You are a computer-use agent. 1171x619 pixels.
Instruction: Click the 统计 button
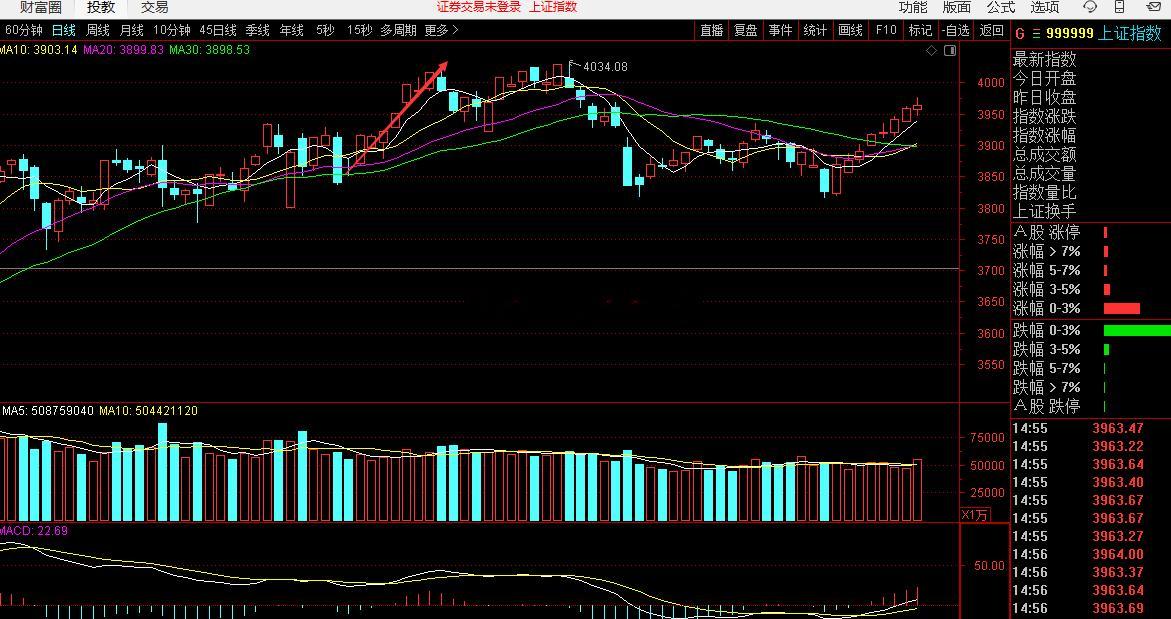click(x=815, y=31)
